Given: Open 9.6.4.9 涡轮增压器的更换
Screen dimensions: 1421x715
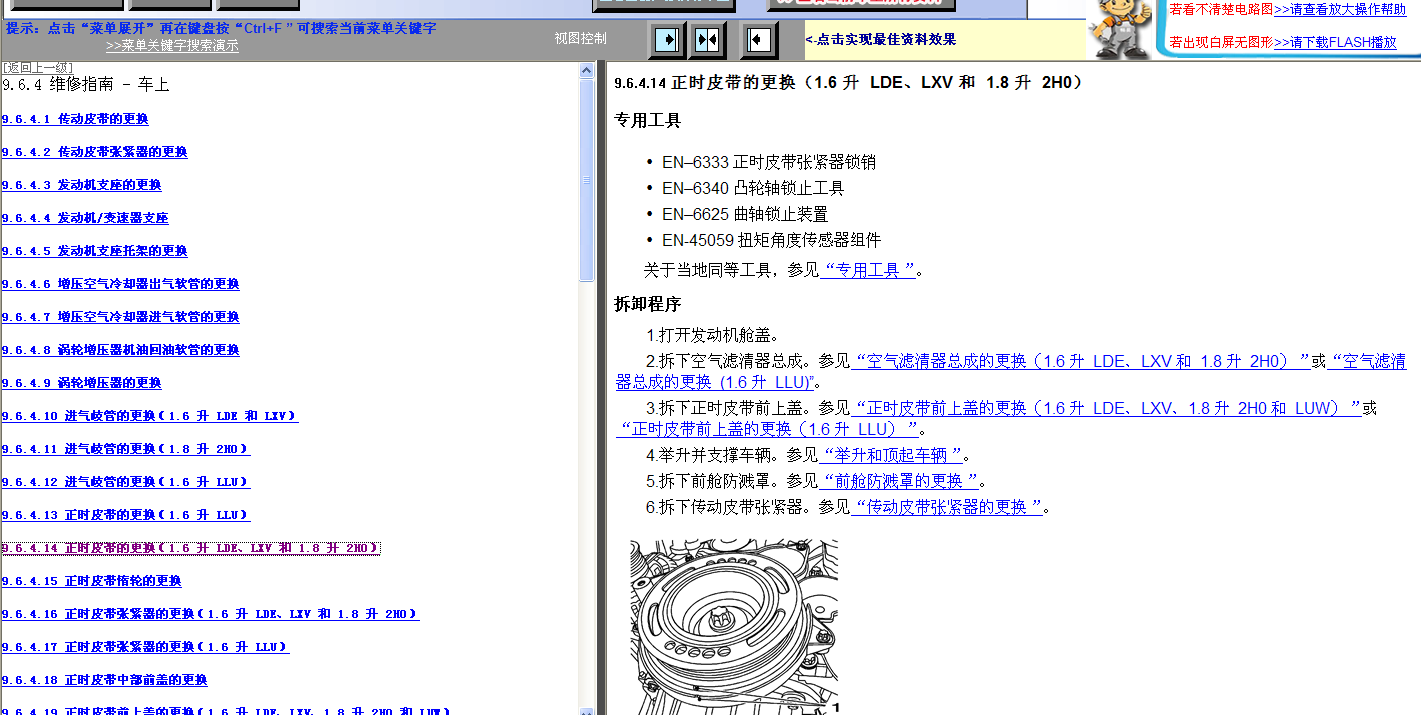Looking at the screenshot, I should (81, 383).
